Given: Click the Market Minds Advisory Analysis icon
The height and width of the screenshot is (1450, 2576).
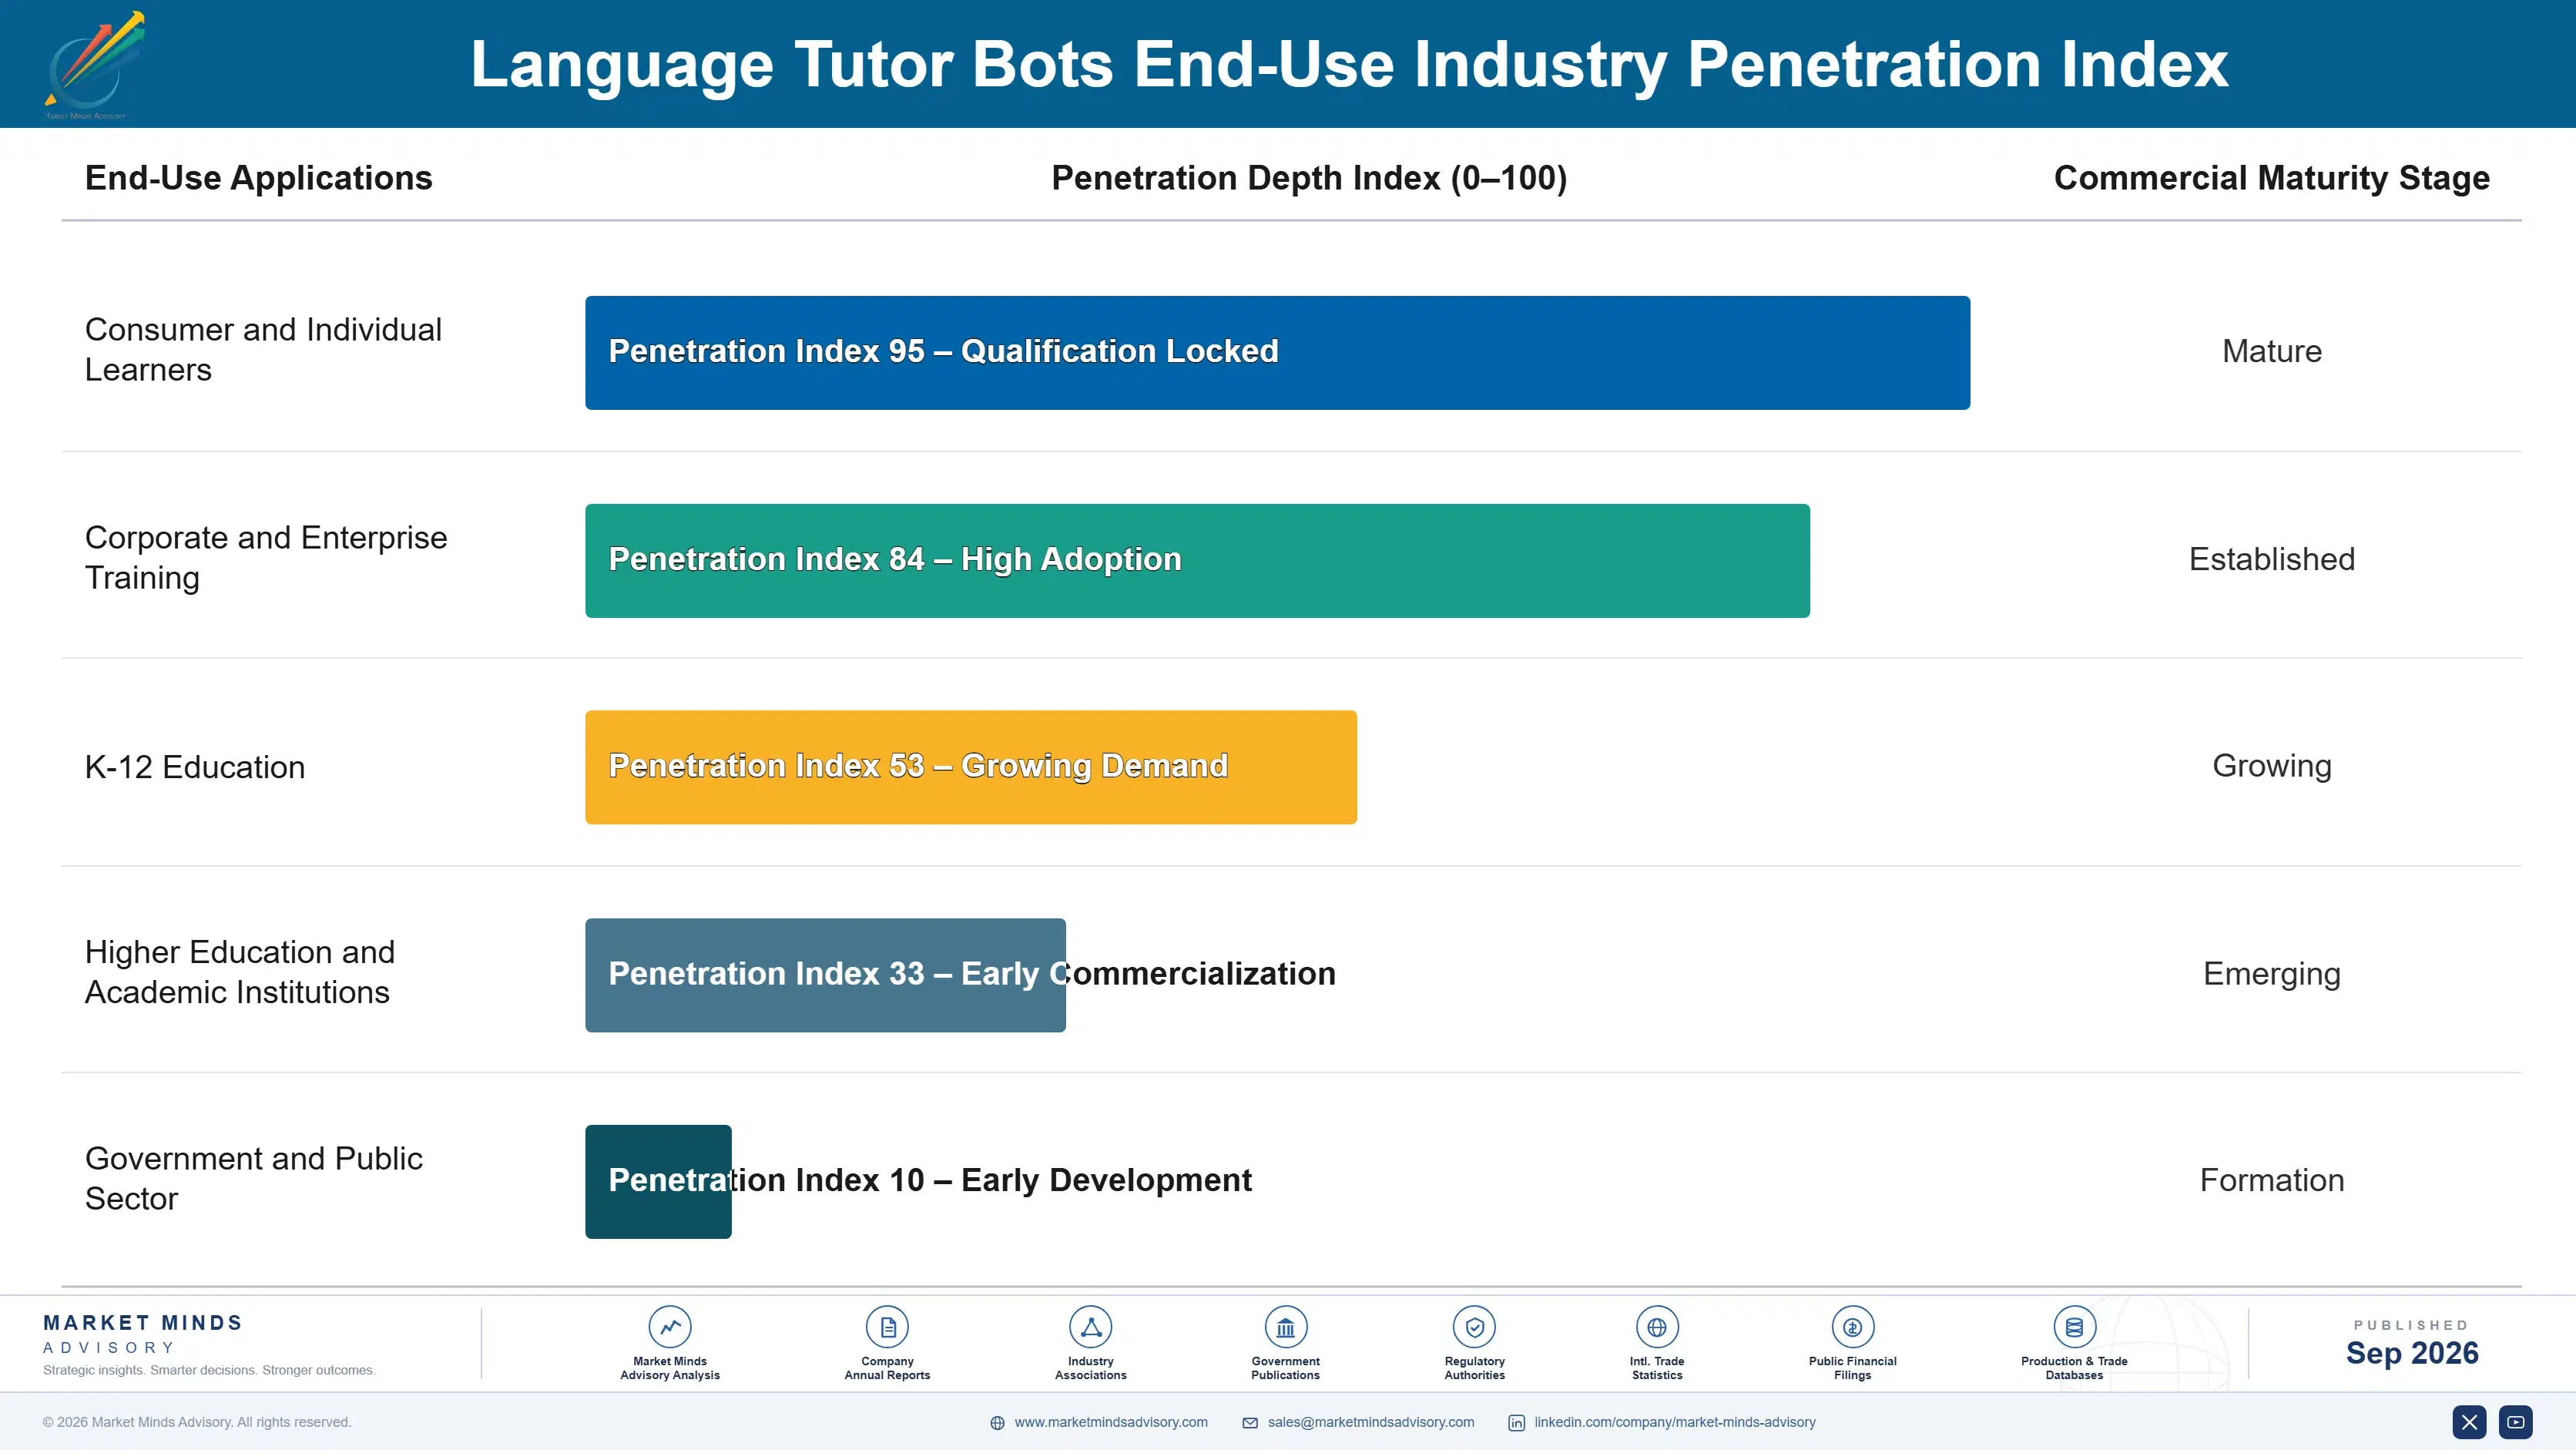Looking at the screenshot, I should coord(670,1327).
